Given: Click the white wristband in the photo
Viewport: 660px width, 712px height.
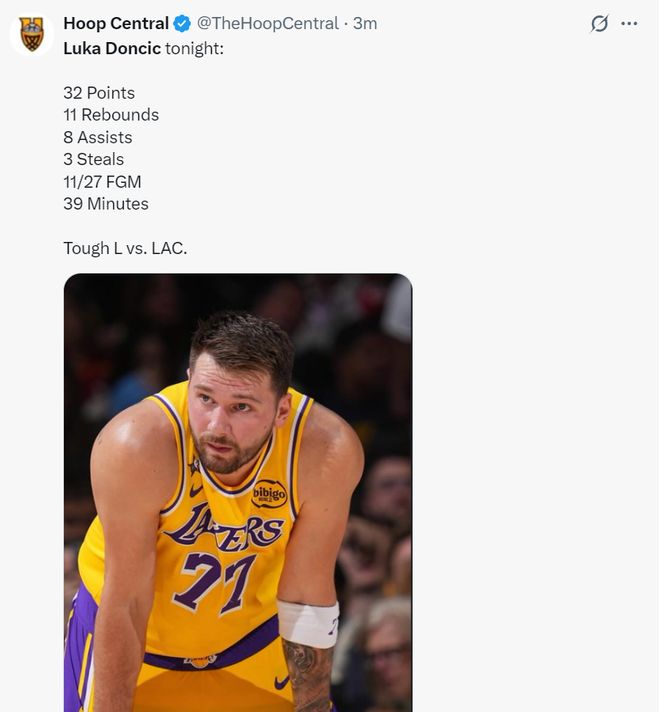Looking at the screenshot, I should point(307,622).
